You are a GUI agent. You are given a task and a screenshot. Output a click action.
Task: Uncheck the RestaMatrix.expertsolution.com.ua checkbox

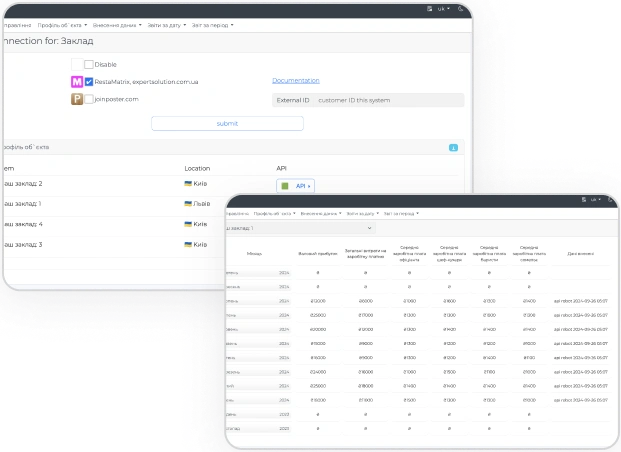(89, 81)
